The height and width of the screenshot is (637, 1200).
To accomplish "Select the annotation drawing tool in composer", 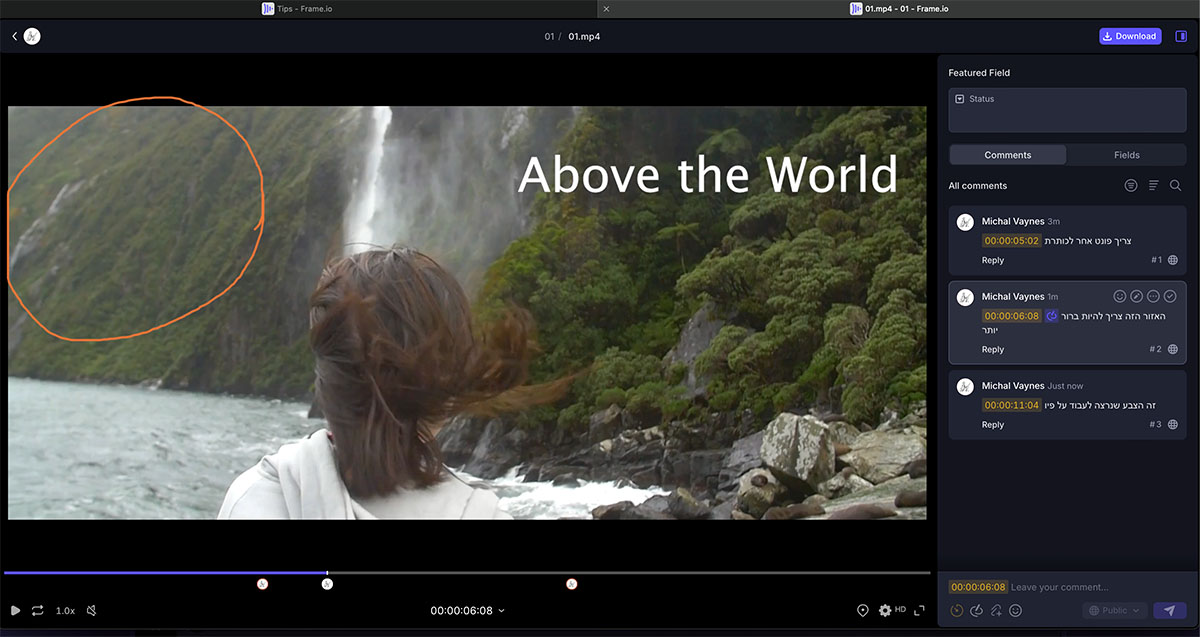I will click(977, 611).
